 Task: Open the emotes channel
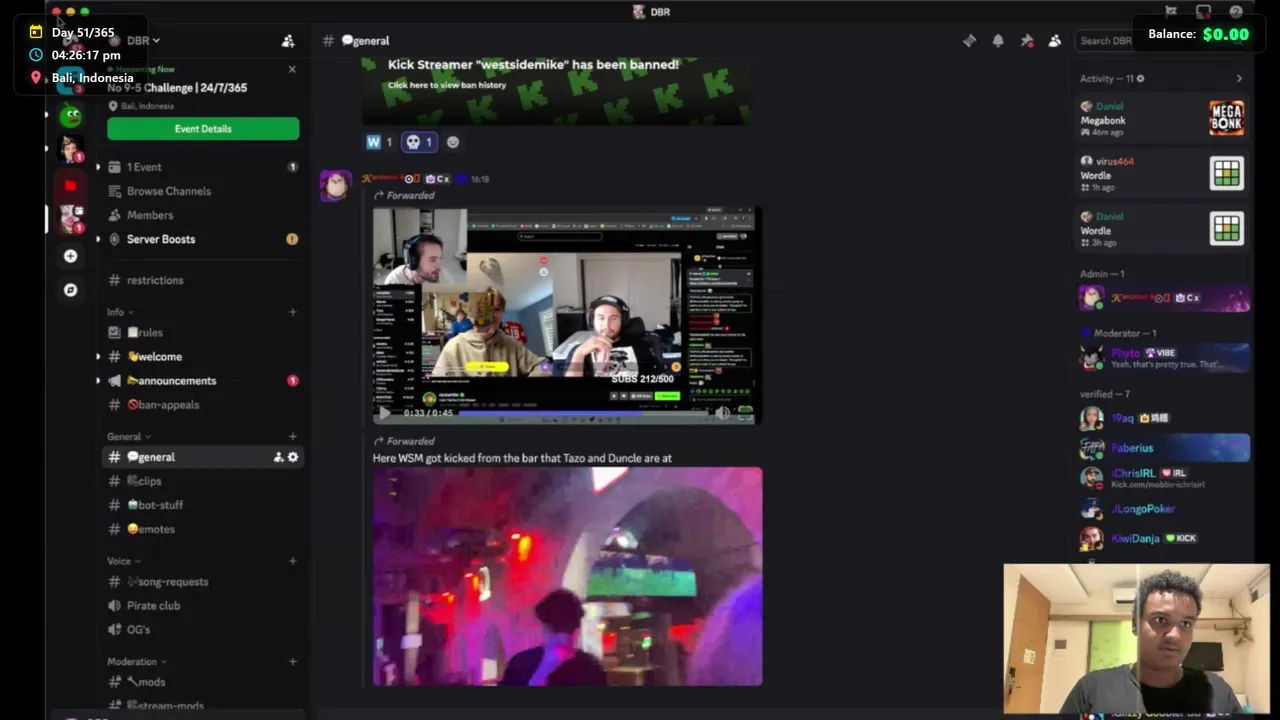(203, 529)
